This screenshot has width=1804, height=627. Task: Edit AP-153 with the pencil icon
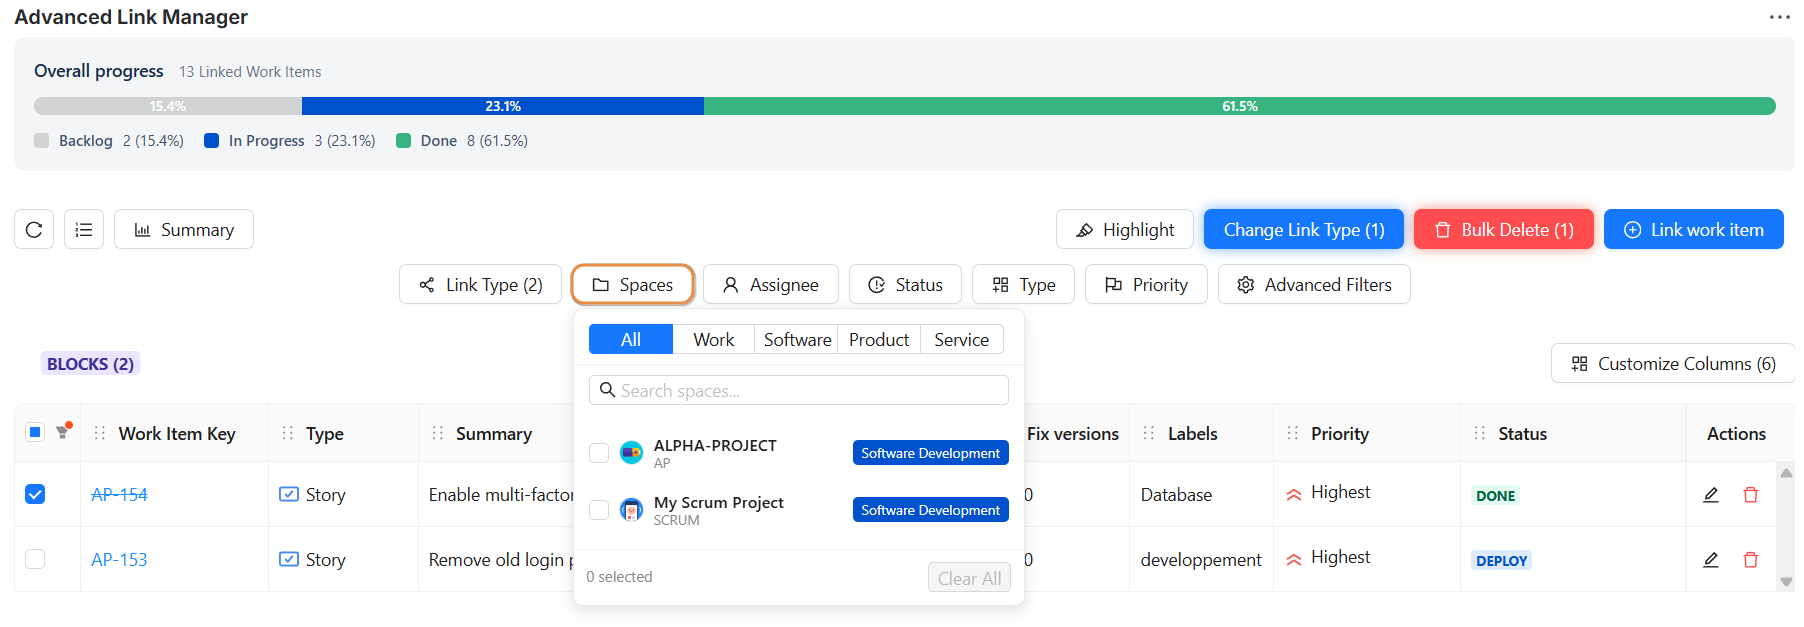[x=1711, y=559]
